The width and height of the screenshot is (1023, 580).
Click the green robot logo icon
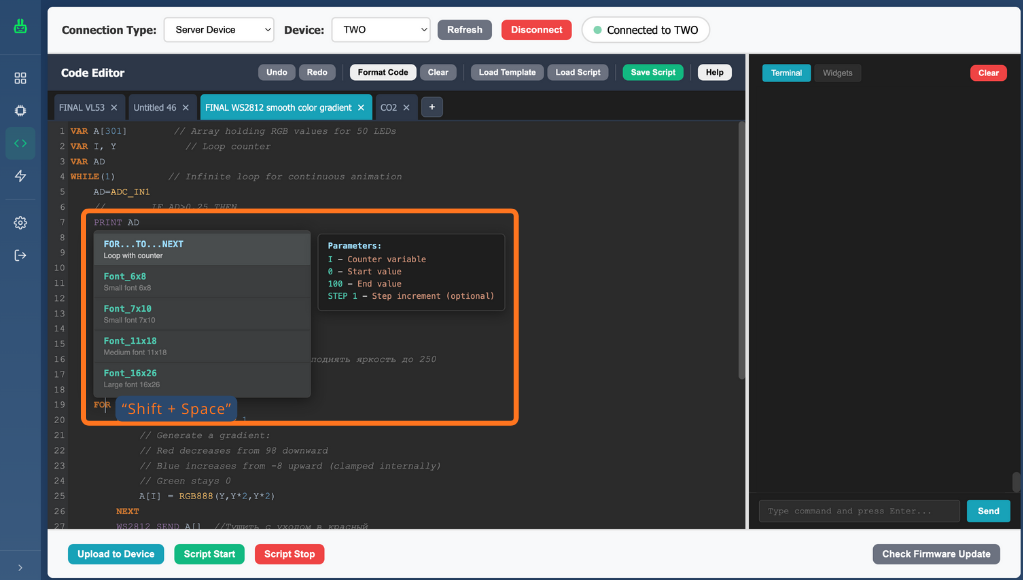pos(20,26)
